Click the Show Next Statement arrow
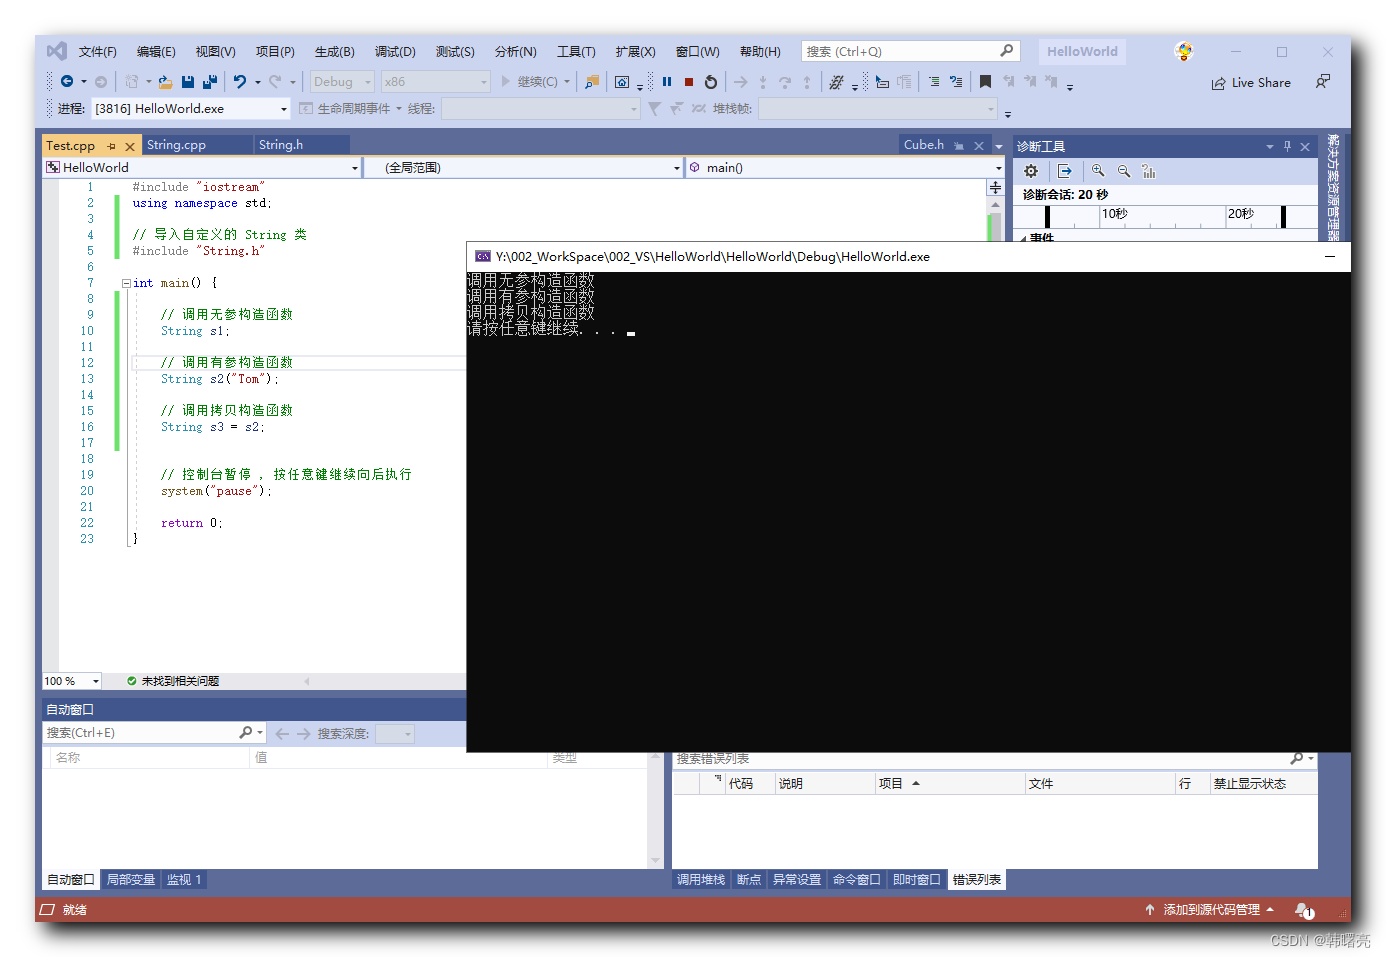This screenshot has height=957, width=1386. [x=741, y=82]
